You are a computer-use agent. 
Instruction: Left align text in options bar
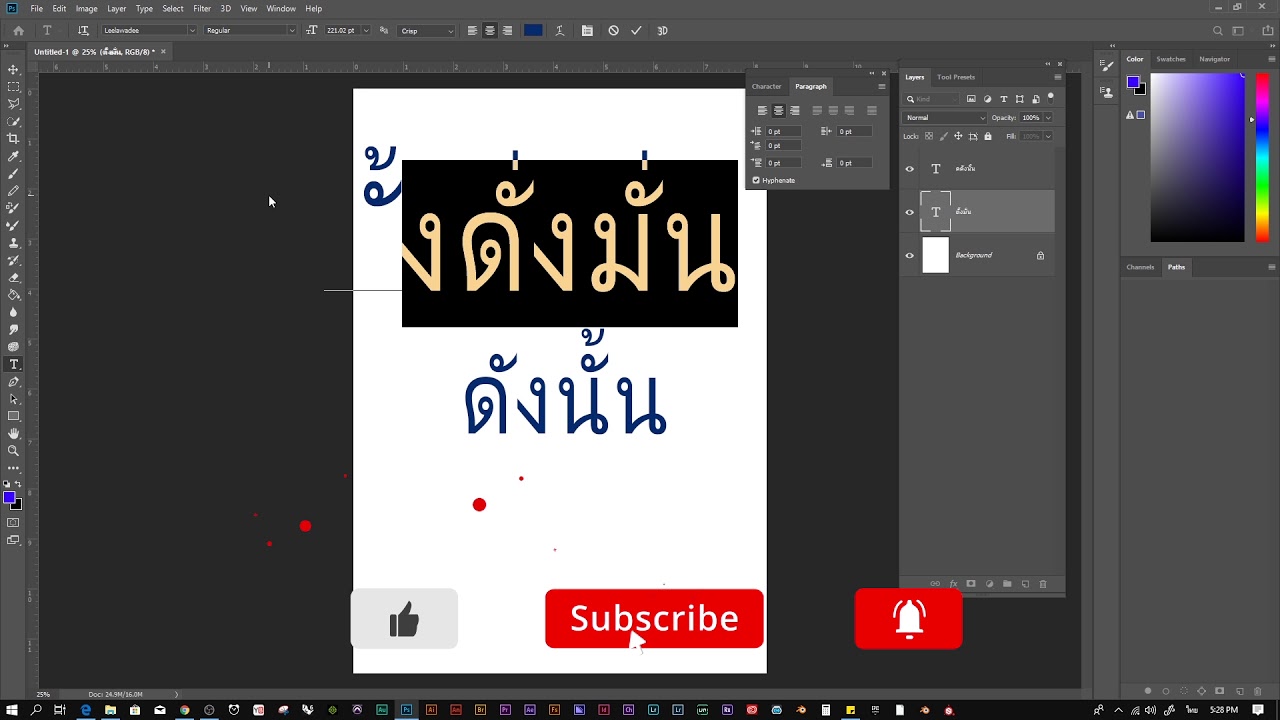coord(472,31)
